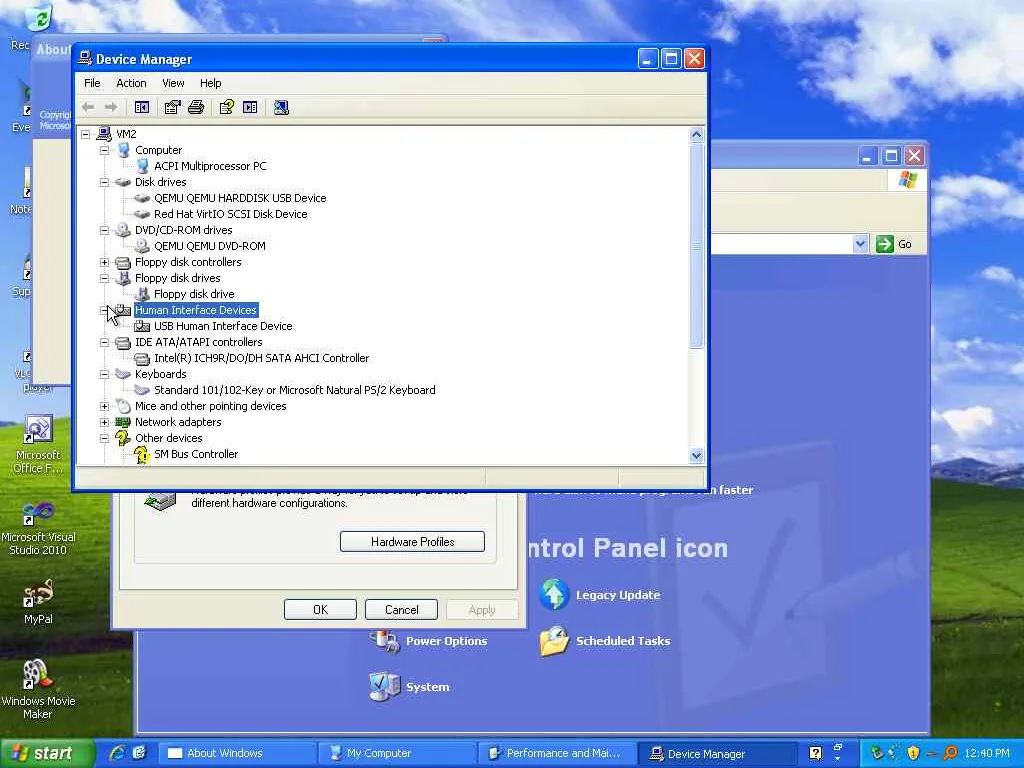The width and height of the screenshot is (1024, 768).
Task: Click the Help toolbar icon with question mark
Action: 227,107
